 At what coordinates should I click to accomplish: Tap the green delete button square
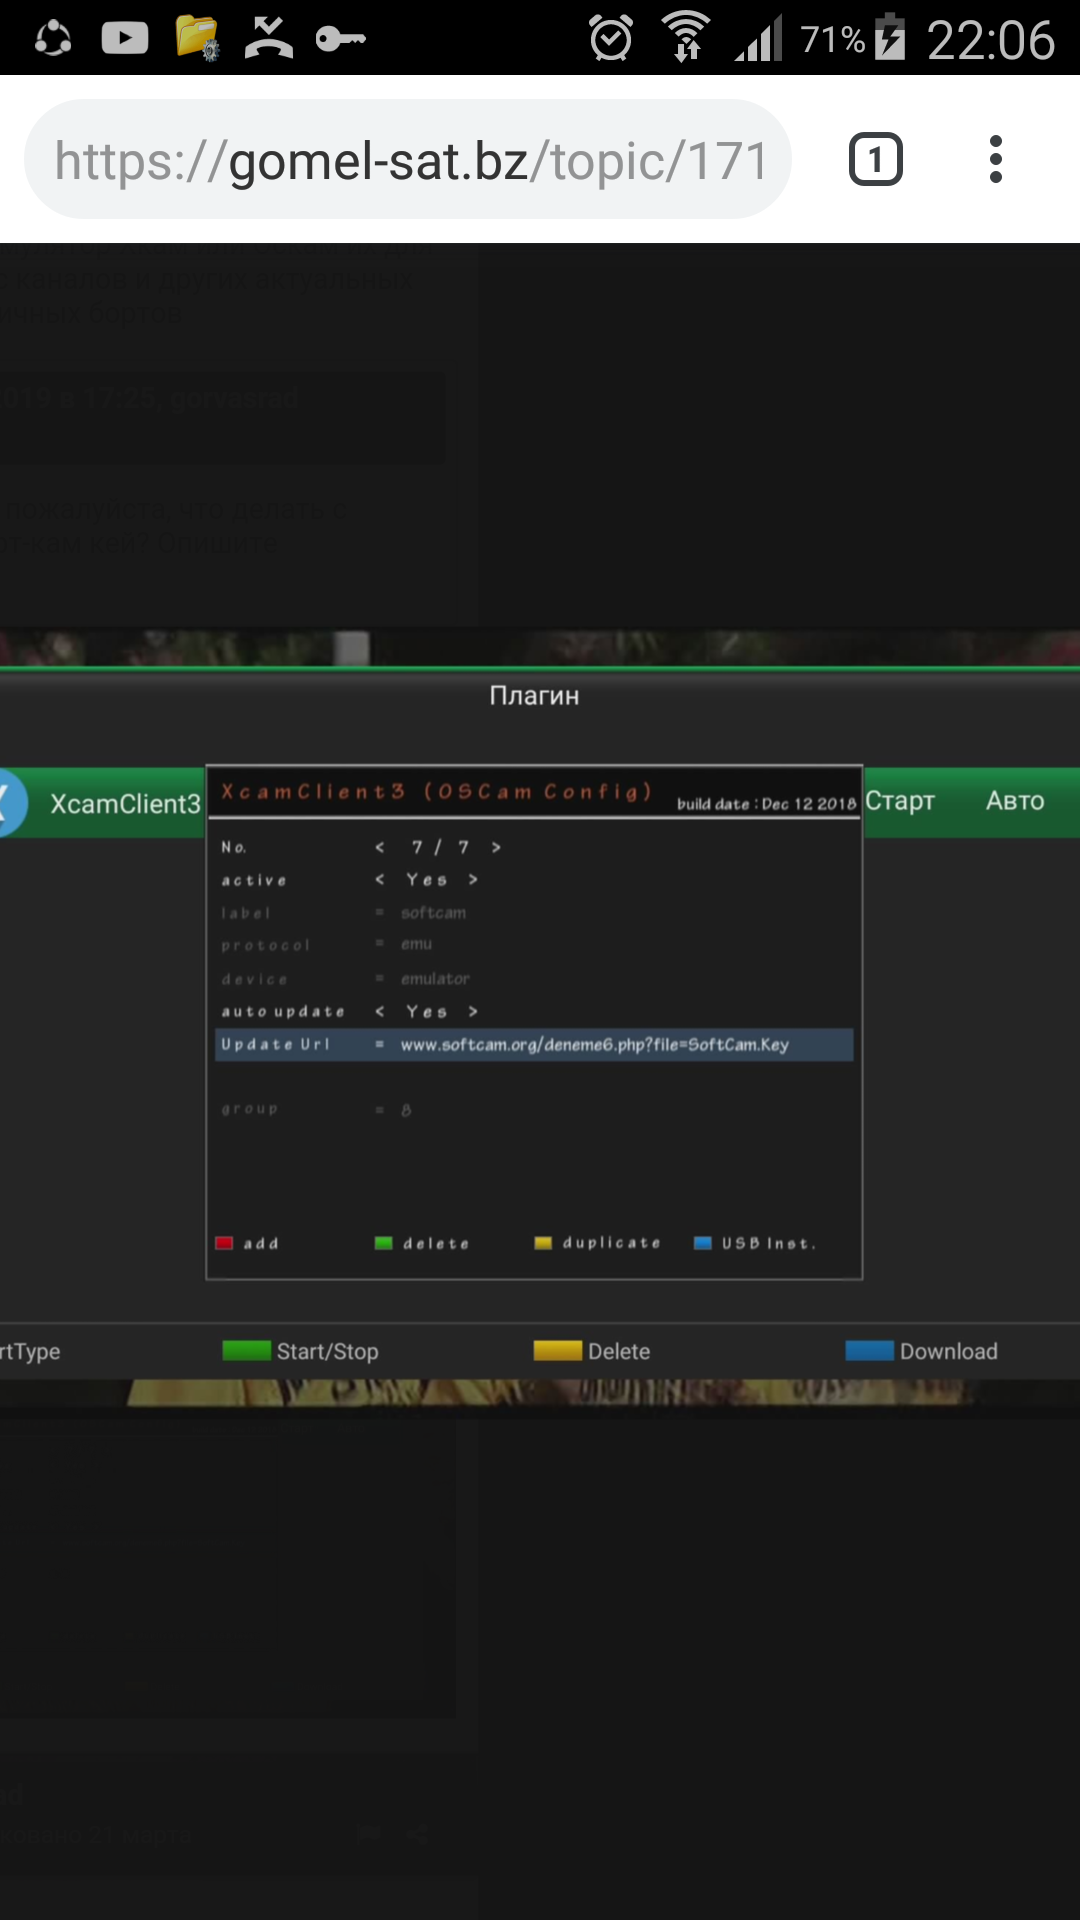[383, 1243]
